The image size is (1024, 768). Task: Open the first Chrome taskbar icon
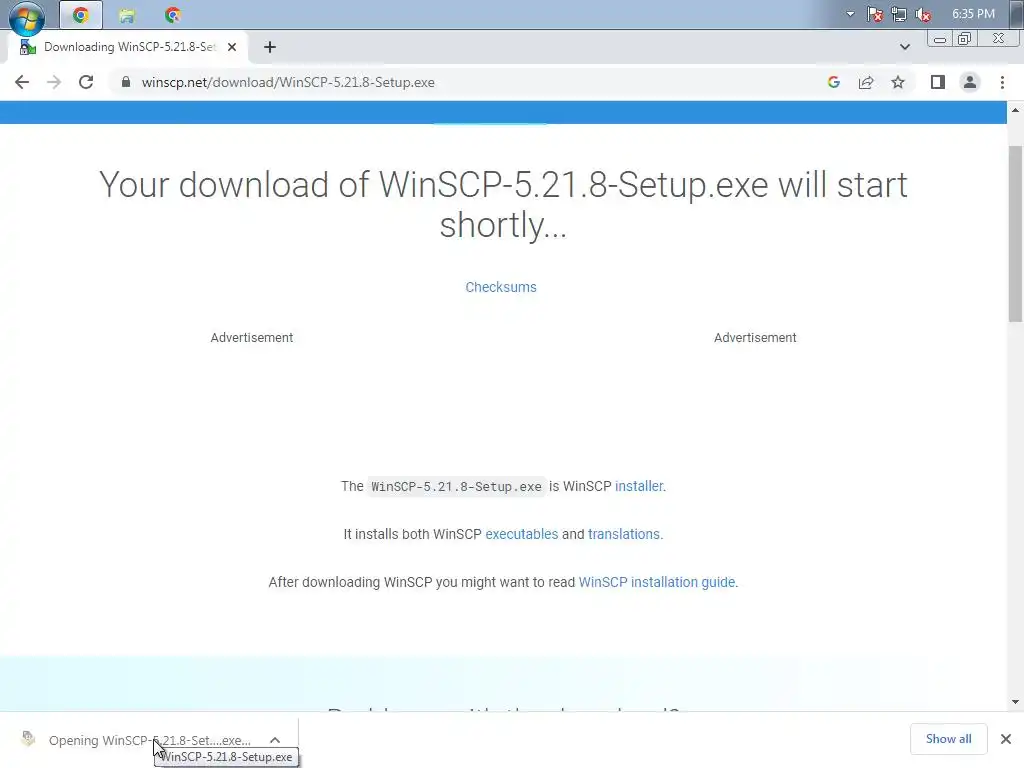81,15
